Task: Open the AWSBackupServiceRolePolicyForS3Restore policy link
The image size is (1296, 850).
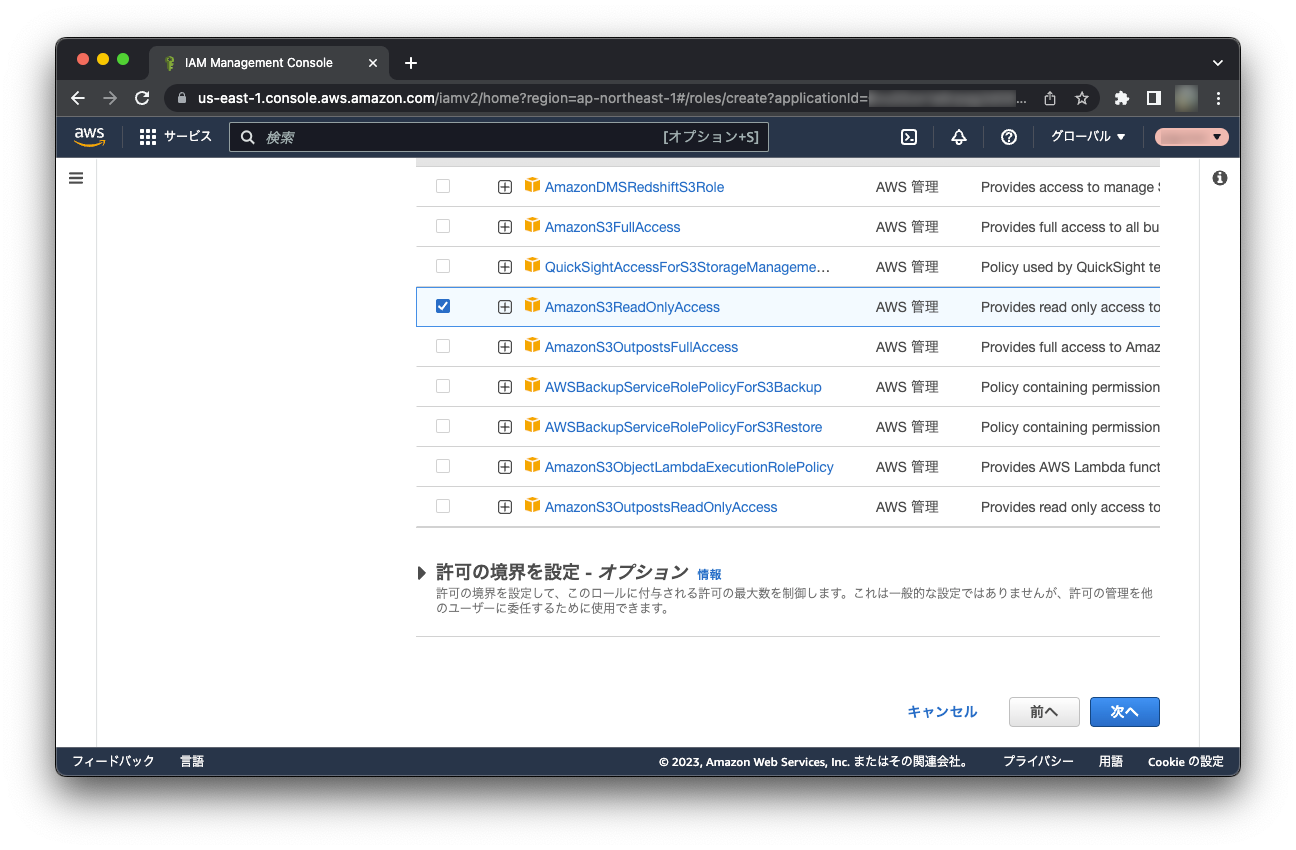Action: (x=683, y=427)
